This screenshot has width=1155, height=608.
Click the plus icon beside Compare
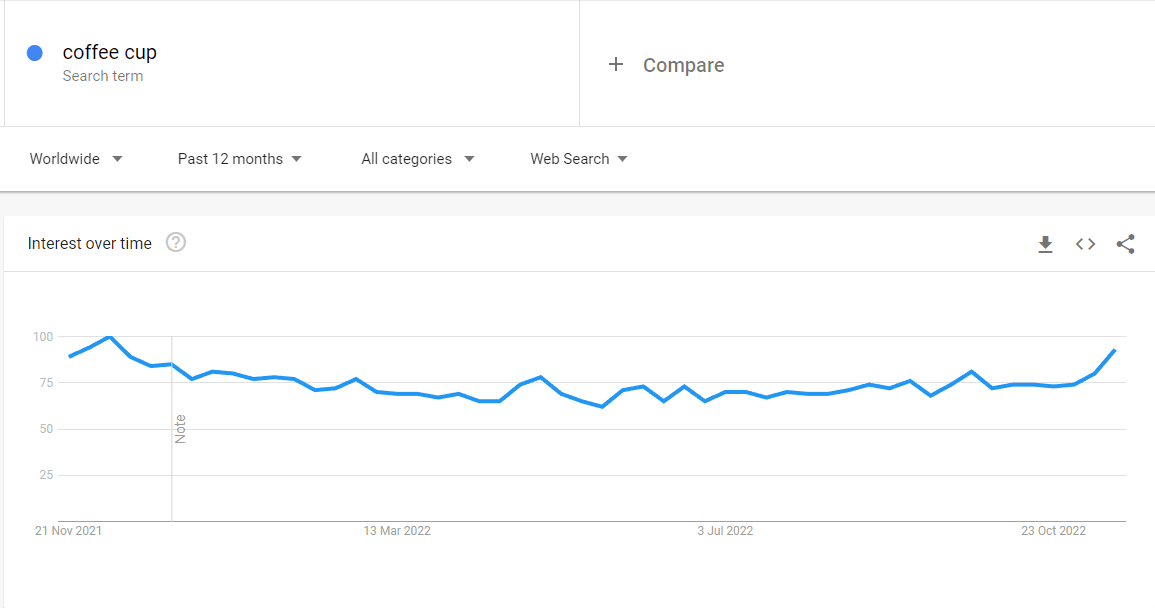coord(616,65)
